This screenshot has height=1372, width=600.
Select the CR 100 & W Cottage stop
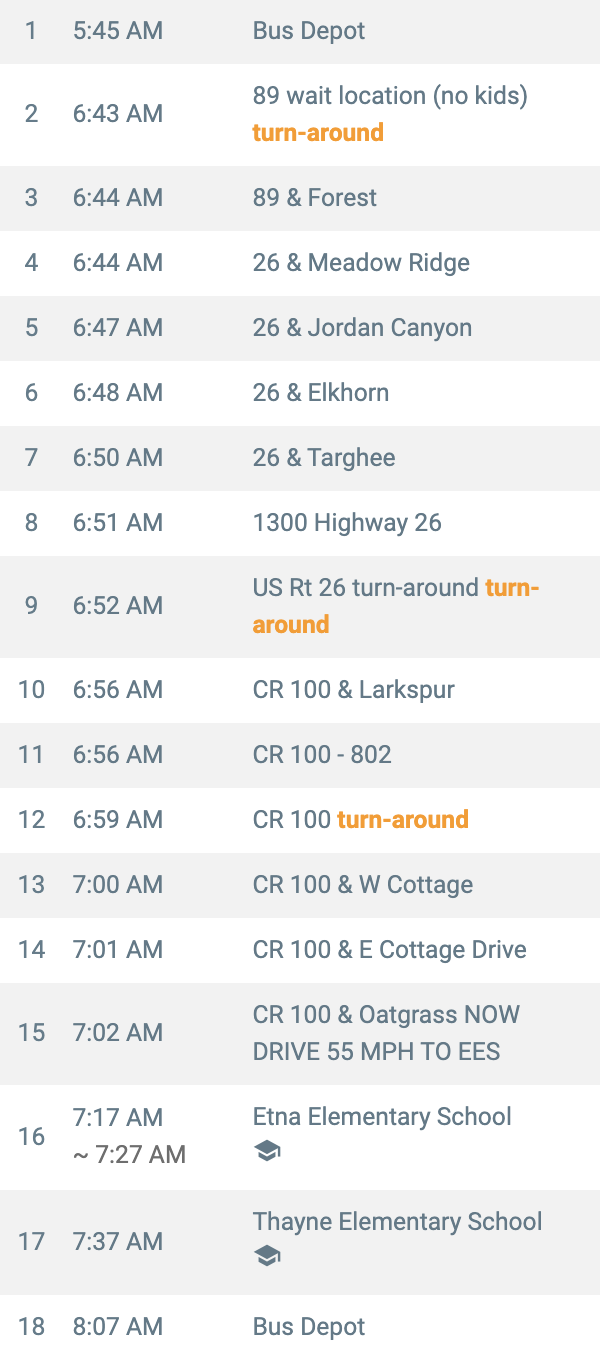362,885
